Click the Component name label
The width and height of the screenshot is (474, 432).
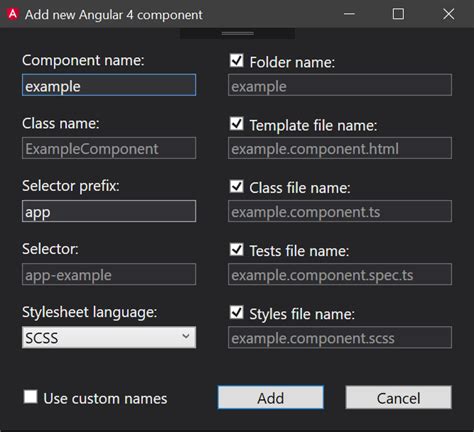(x=83, y=61)
